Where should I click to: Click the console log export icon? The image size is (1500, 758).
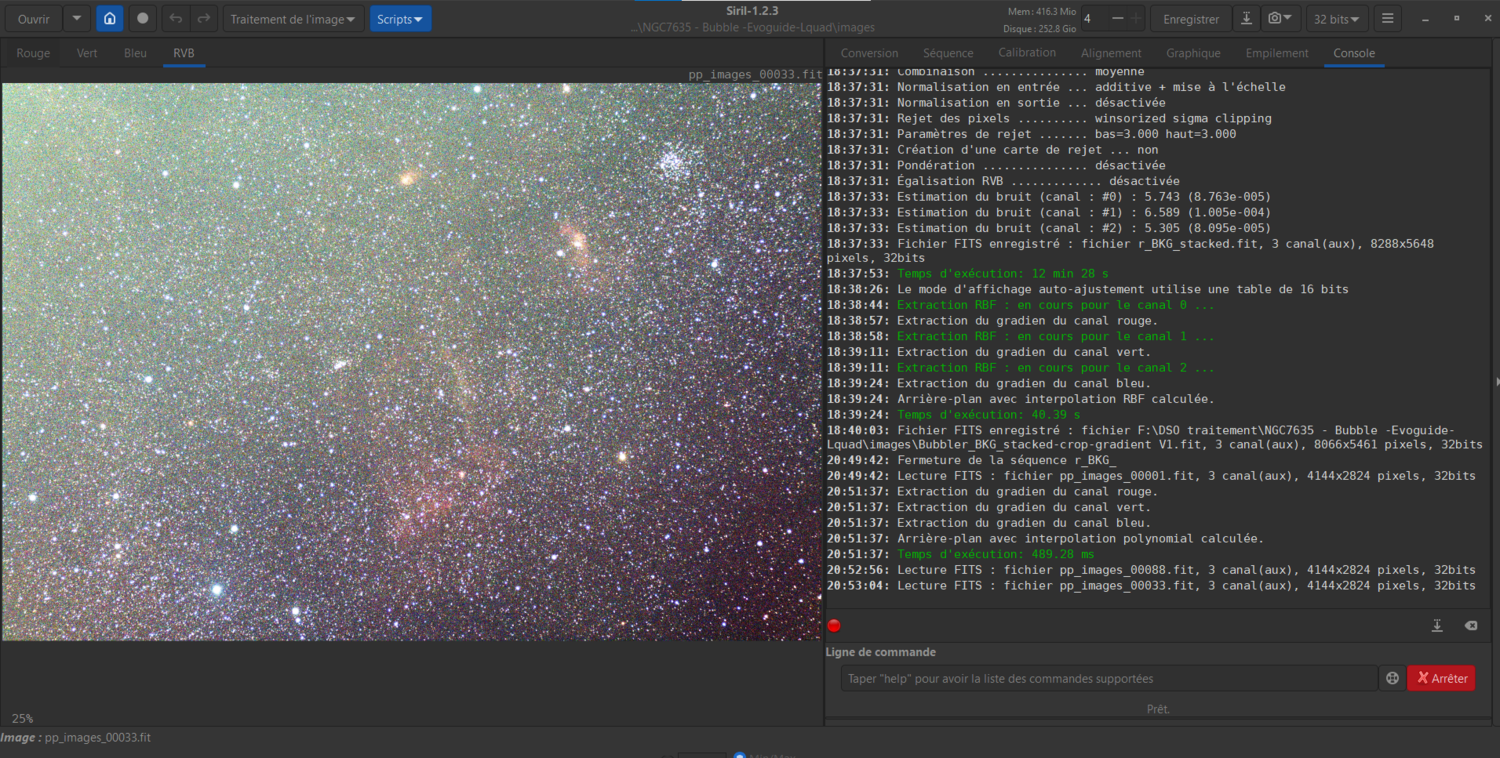tap(1437, 625)
